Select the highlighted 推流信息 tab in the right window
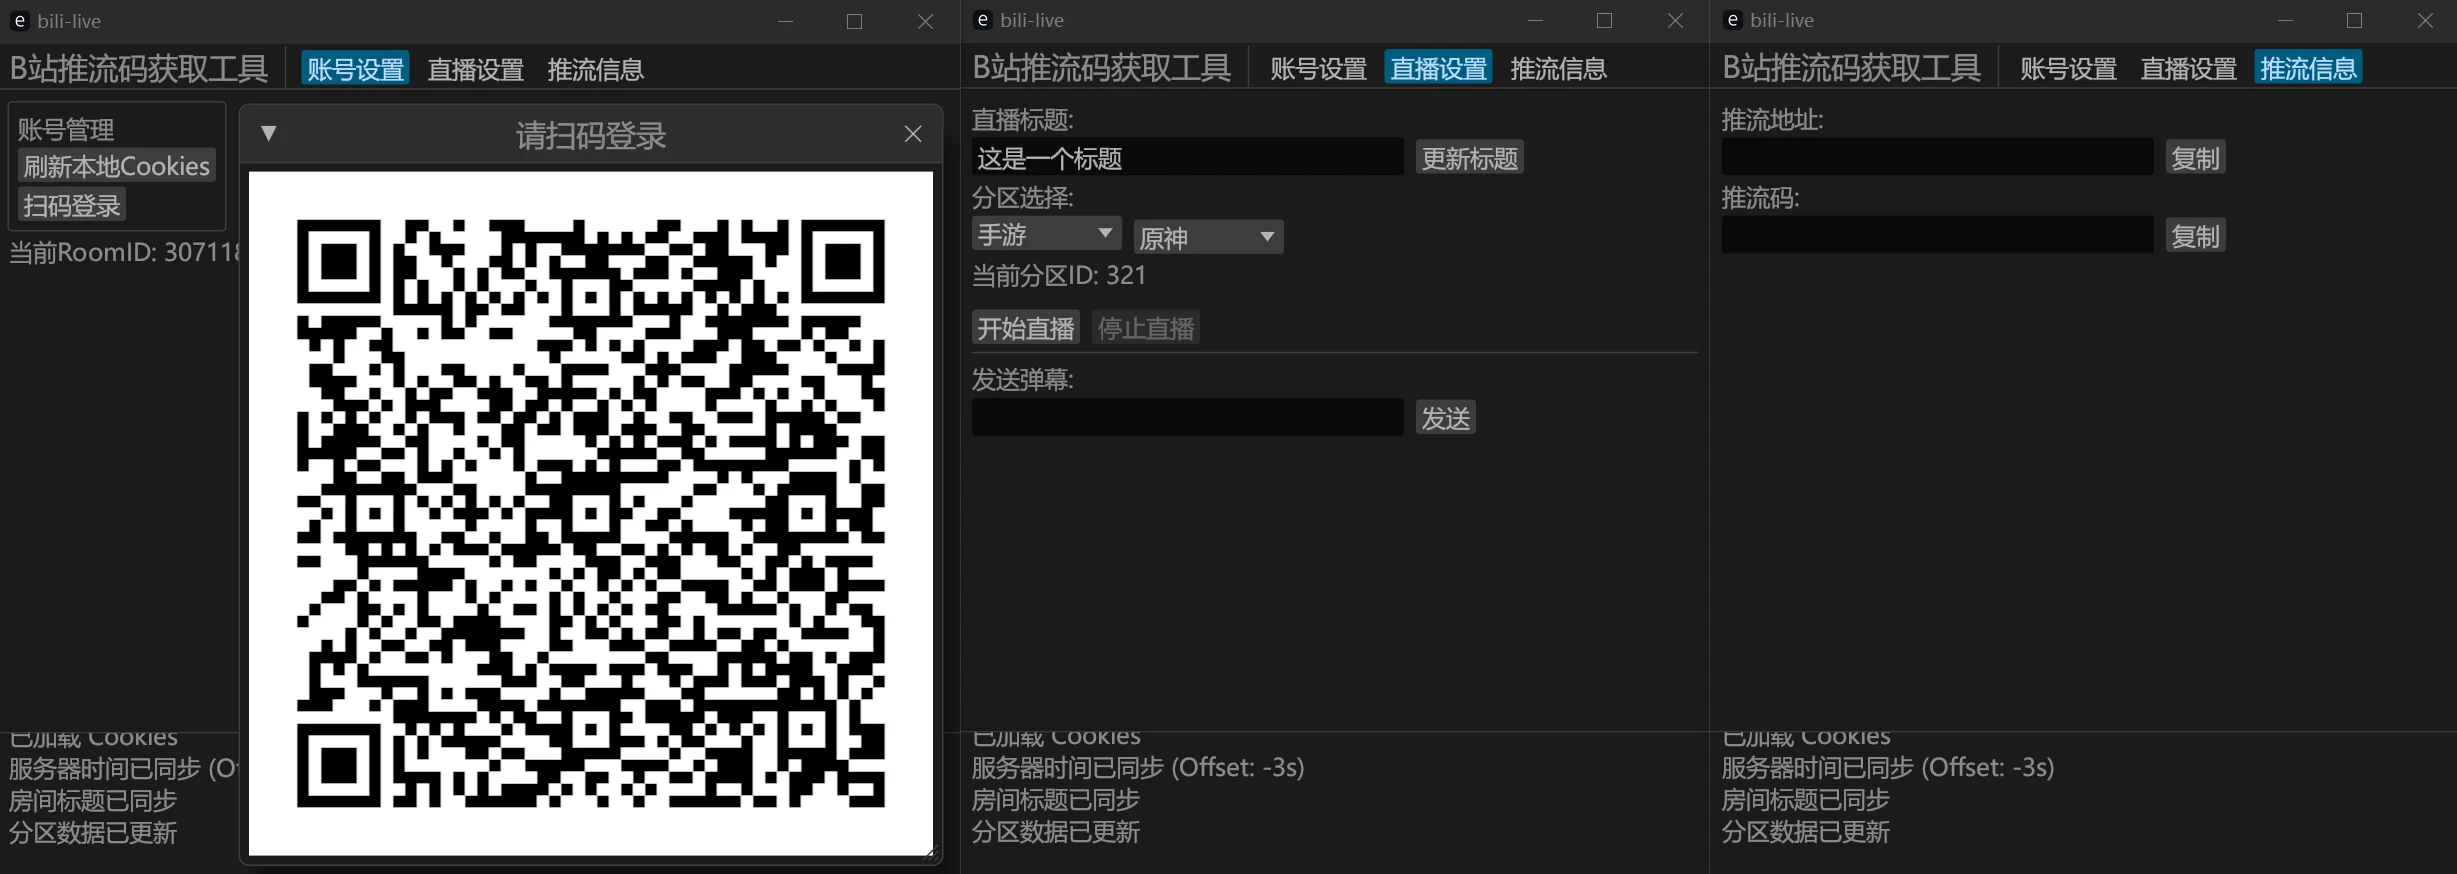The image size is (2457, 874). 2308,68
